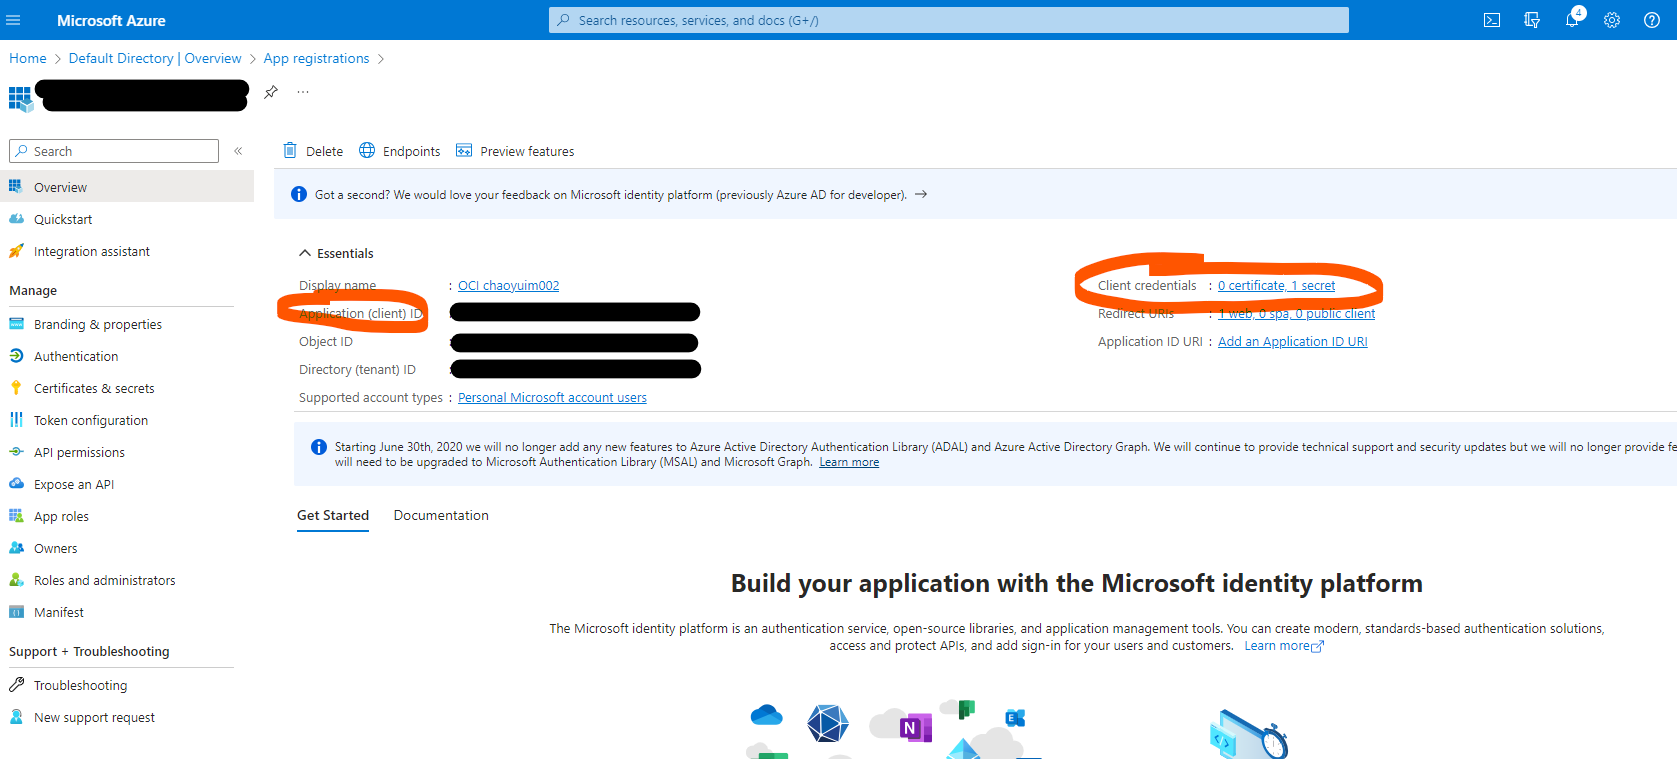Collapse the Essentials section
This screenshot has width=1677, height=759.
[x=305, y=253]
